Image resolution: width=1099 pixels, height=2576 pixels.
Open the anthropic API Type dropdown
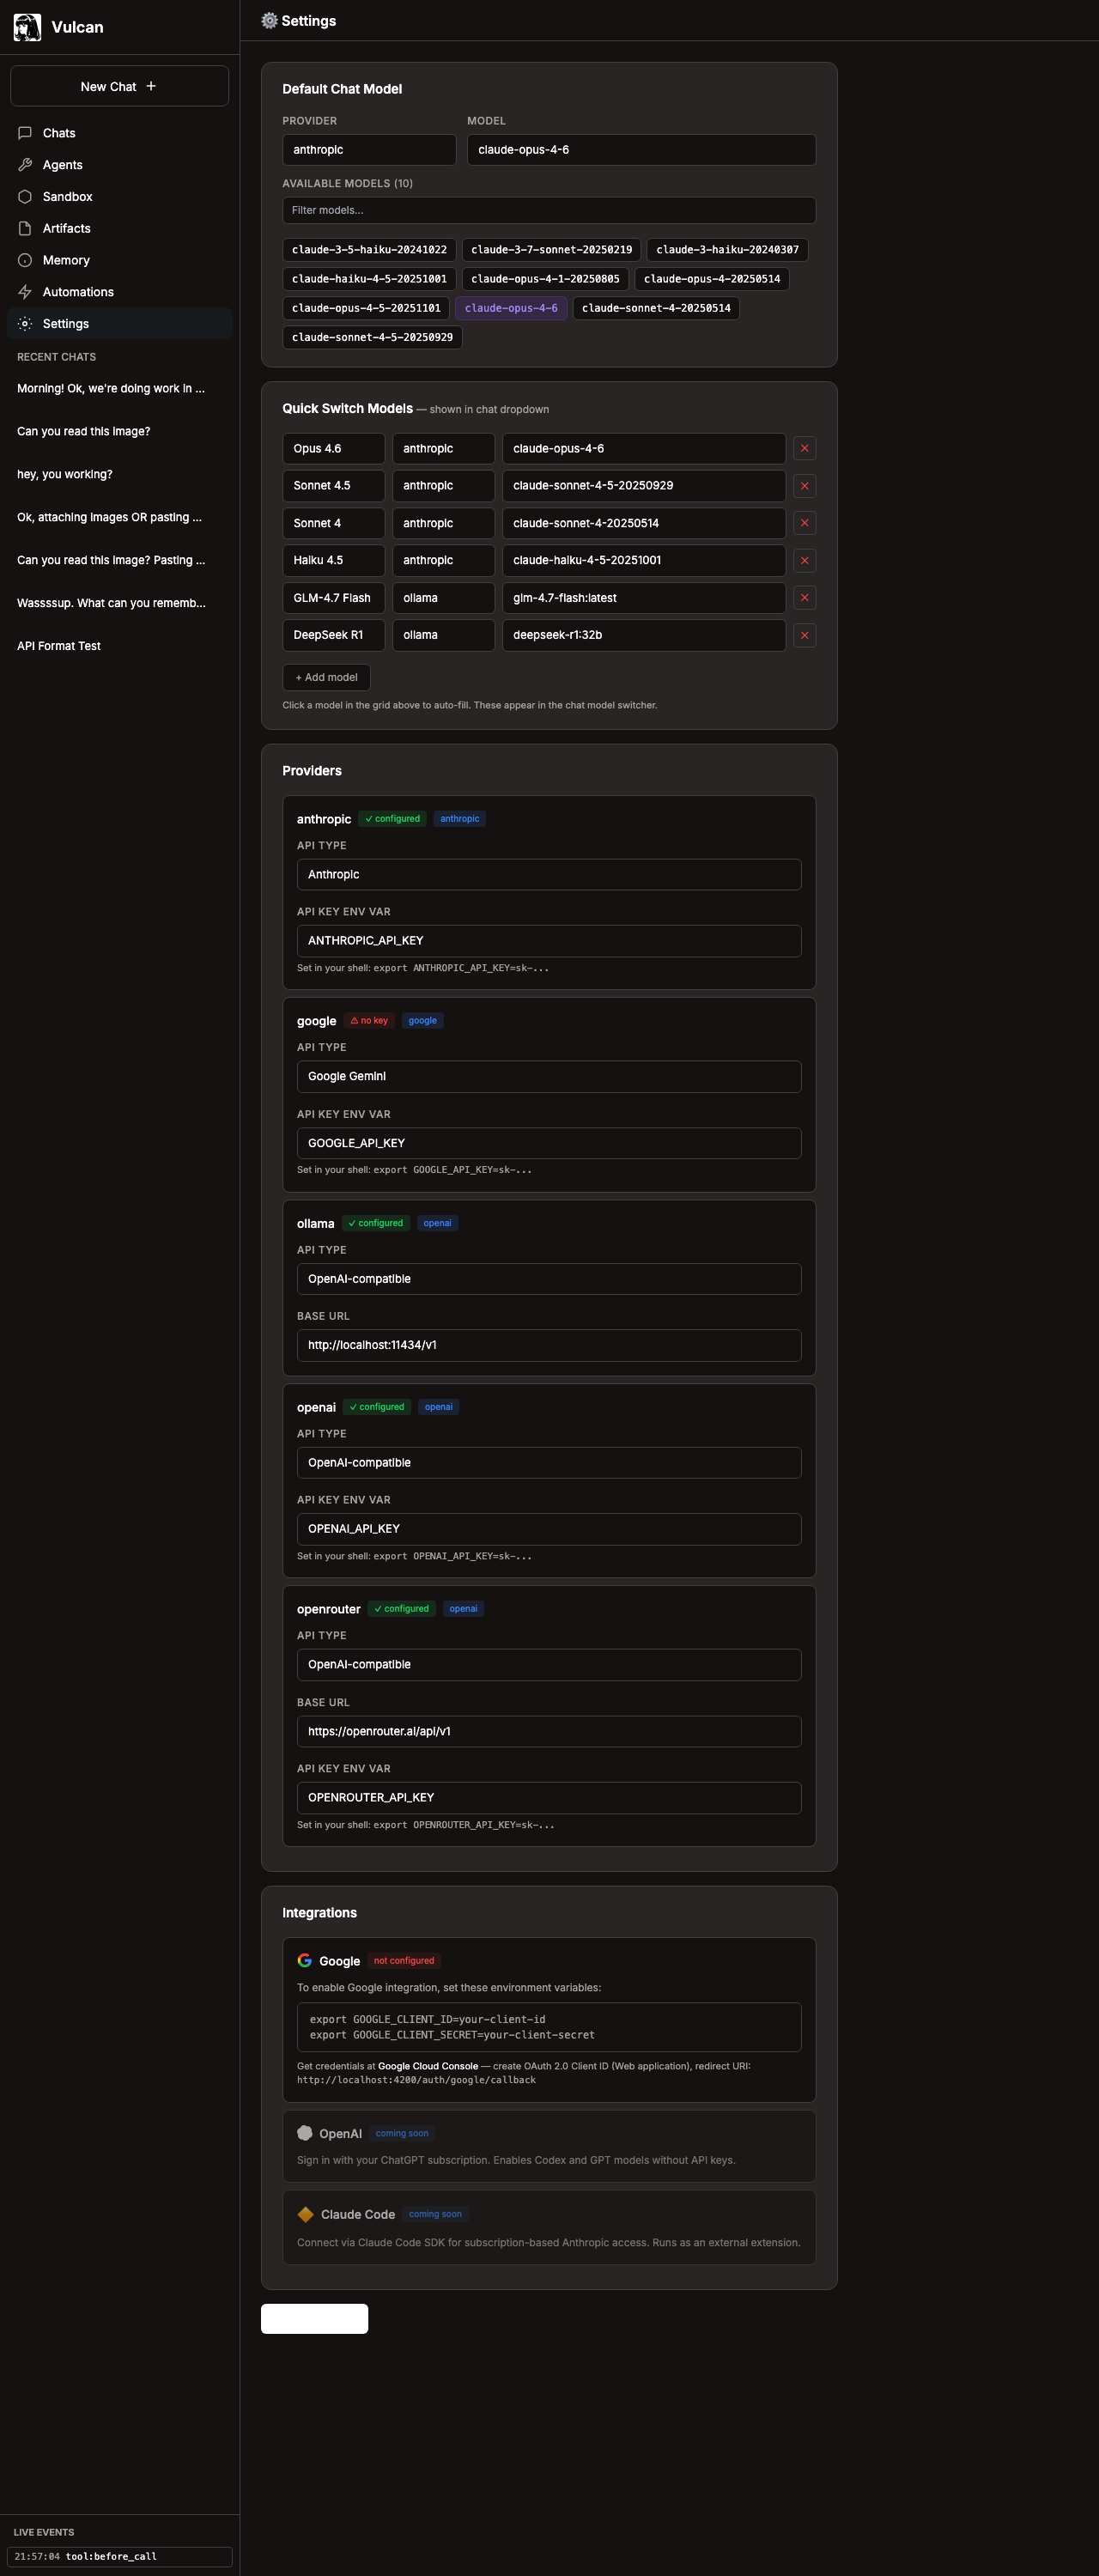(548, 874)
